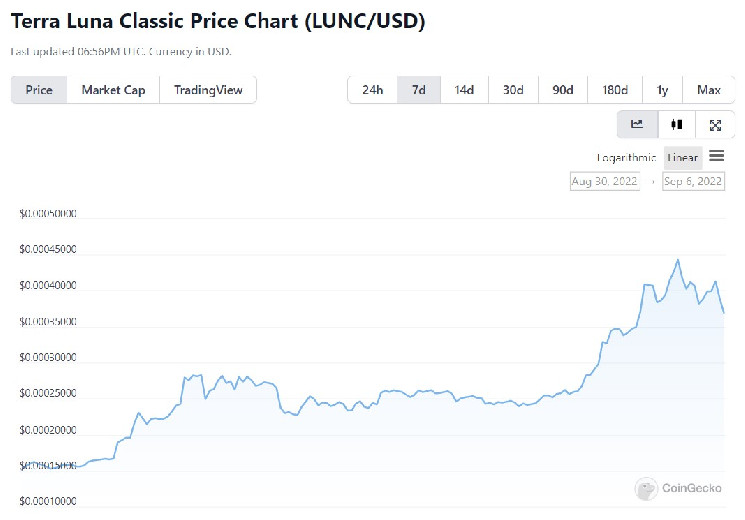Viewport: 745px width, 520px height.
Task: Switch to candlestick chart icon
Action: tap(677, 125)
